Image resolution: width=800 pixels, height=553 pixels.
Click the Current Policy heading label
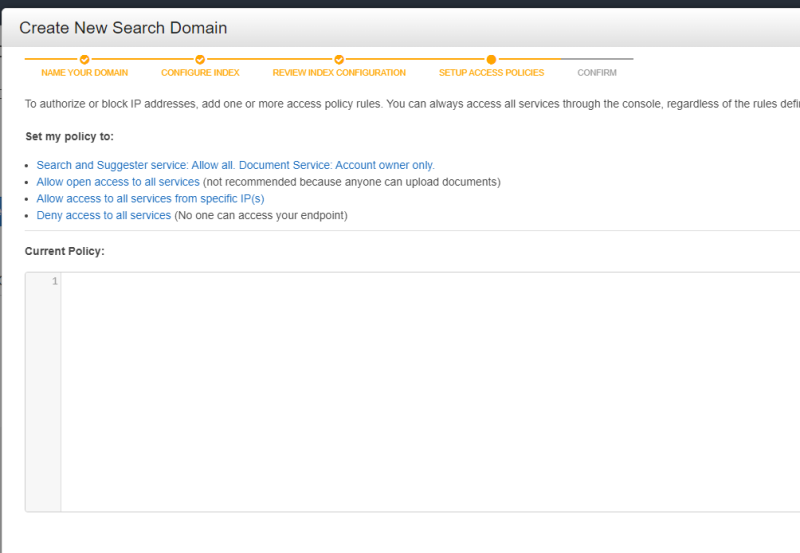[64, 251]
